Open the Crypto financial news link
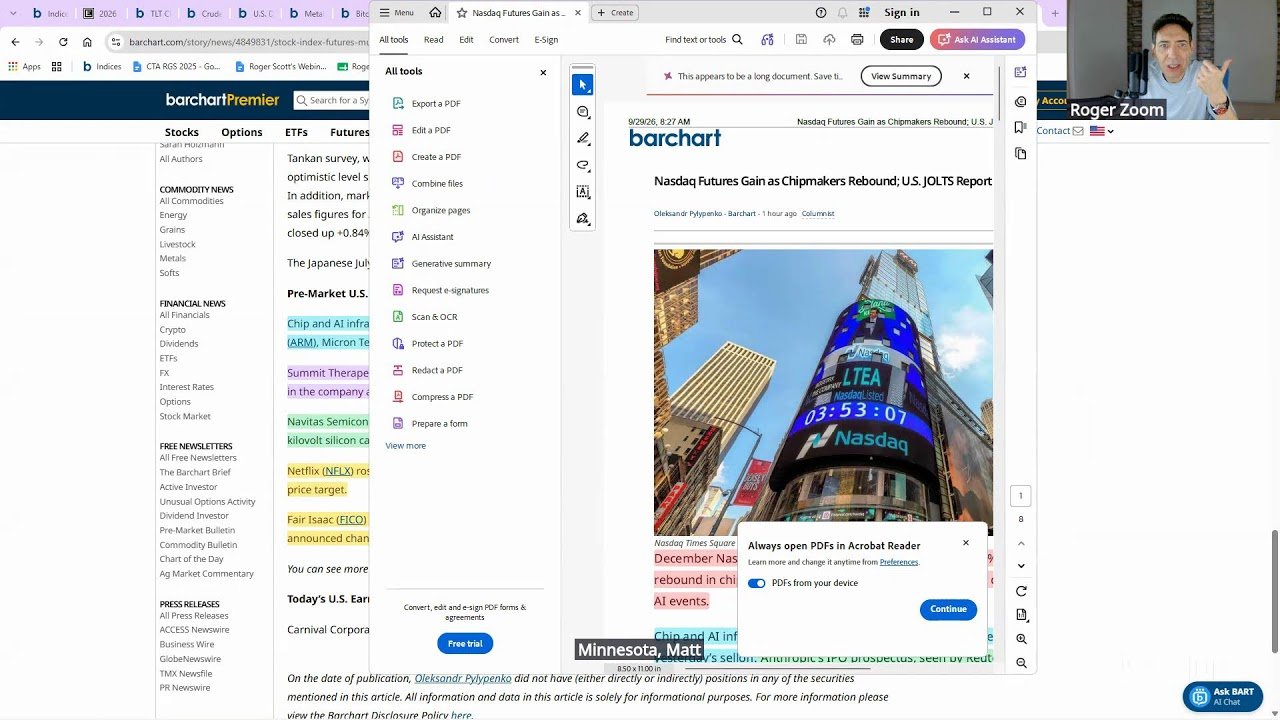The image size is (1280, 720). 173,329
